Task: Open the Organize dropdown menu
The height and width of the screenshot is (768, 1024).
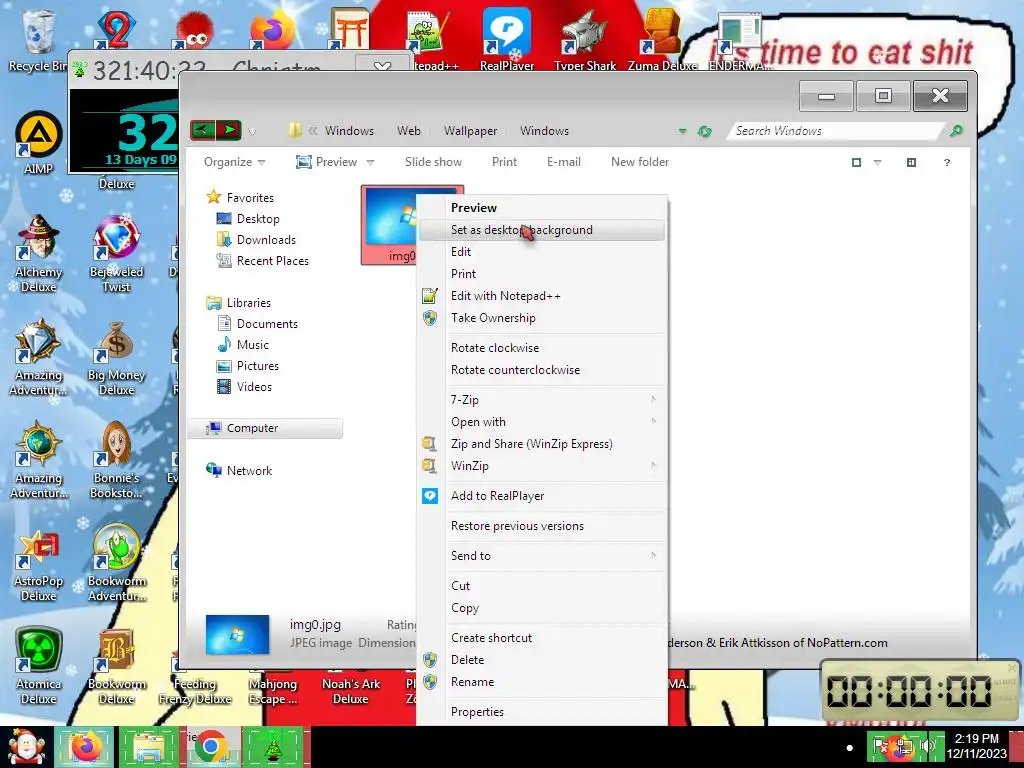Action: 234,162
